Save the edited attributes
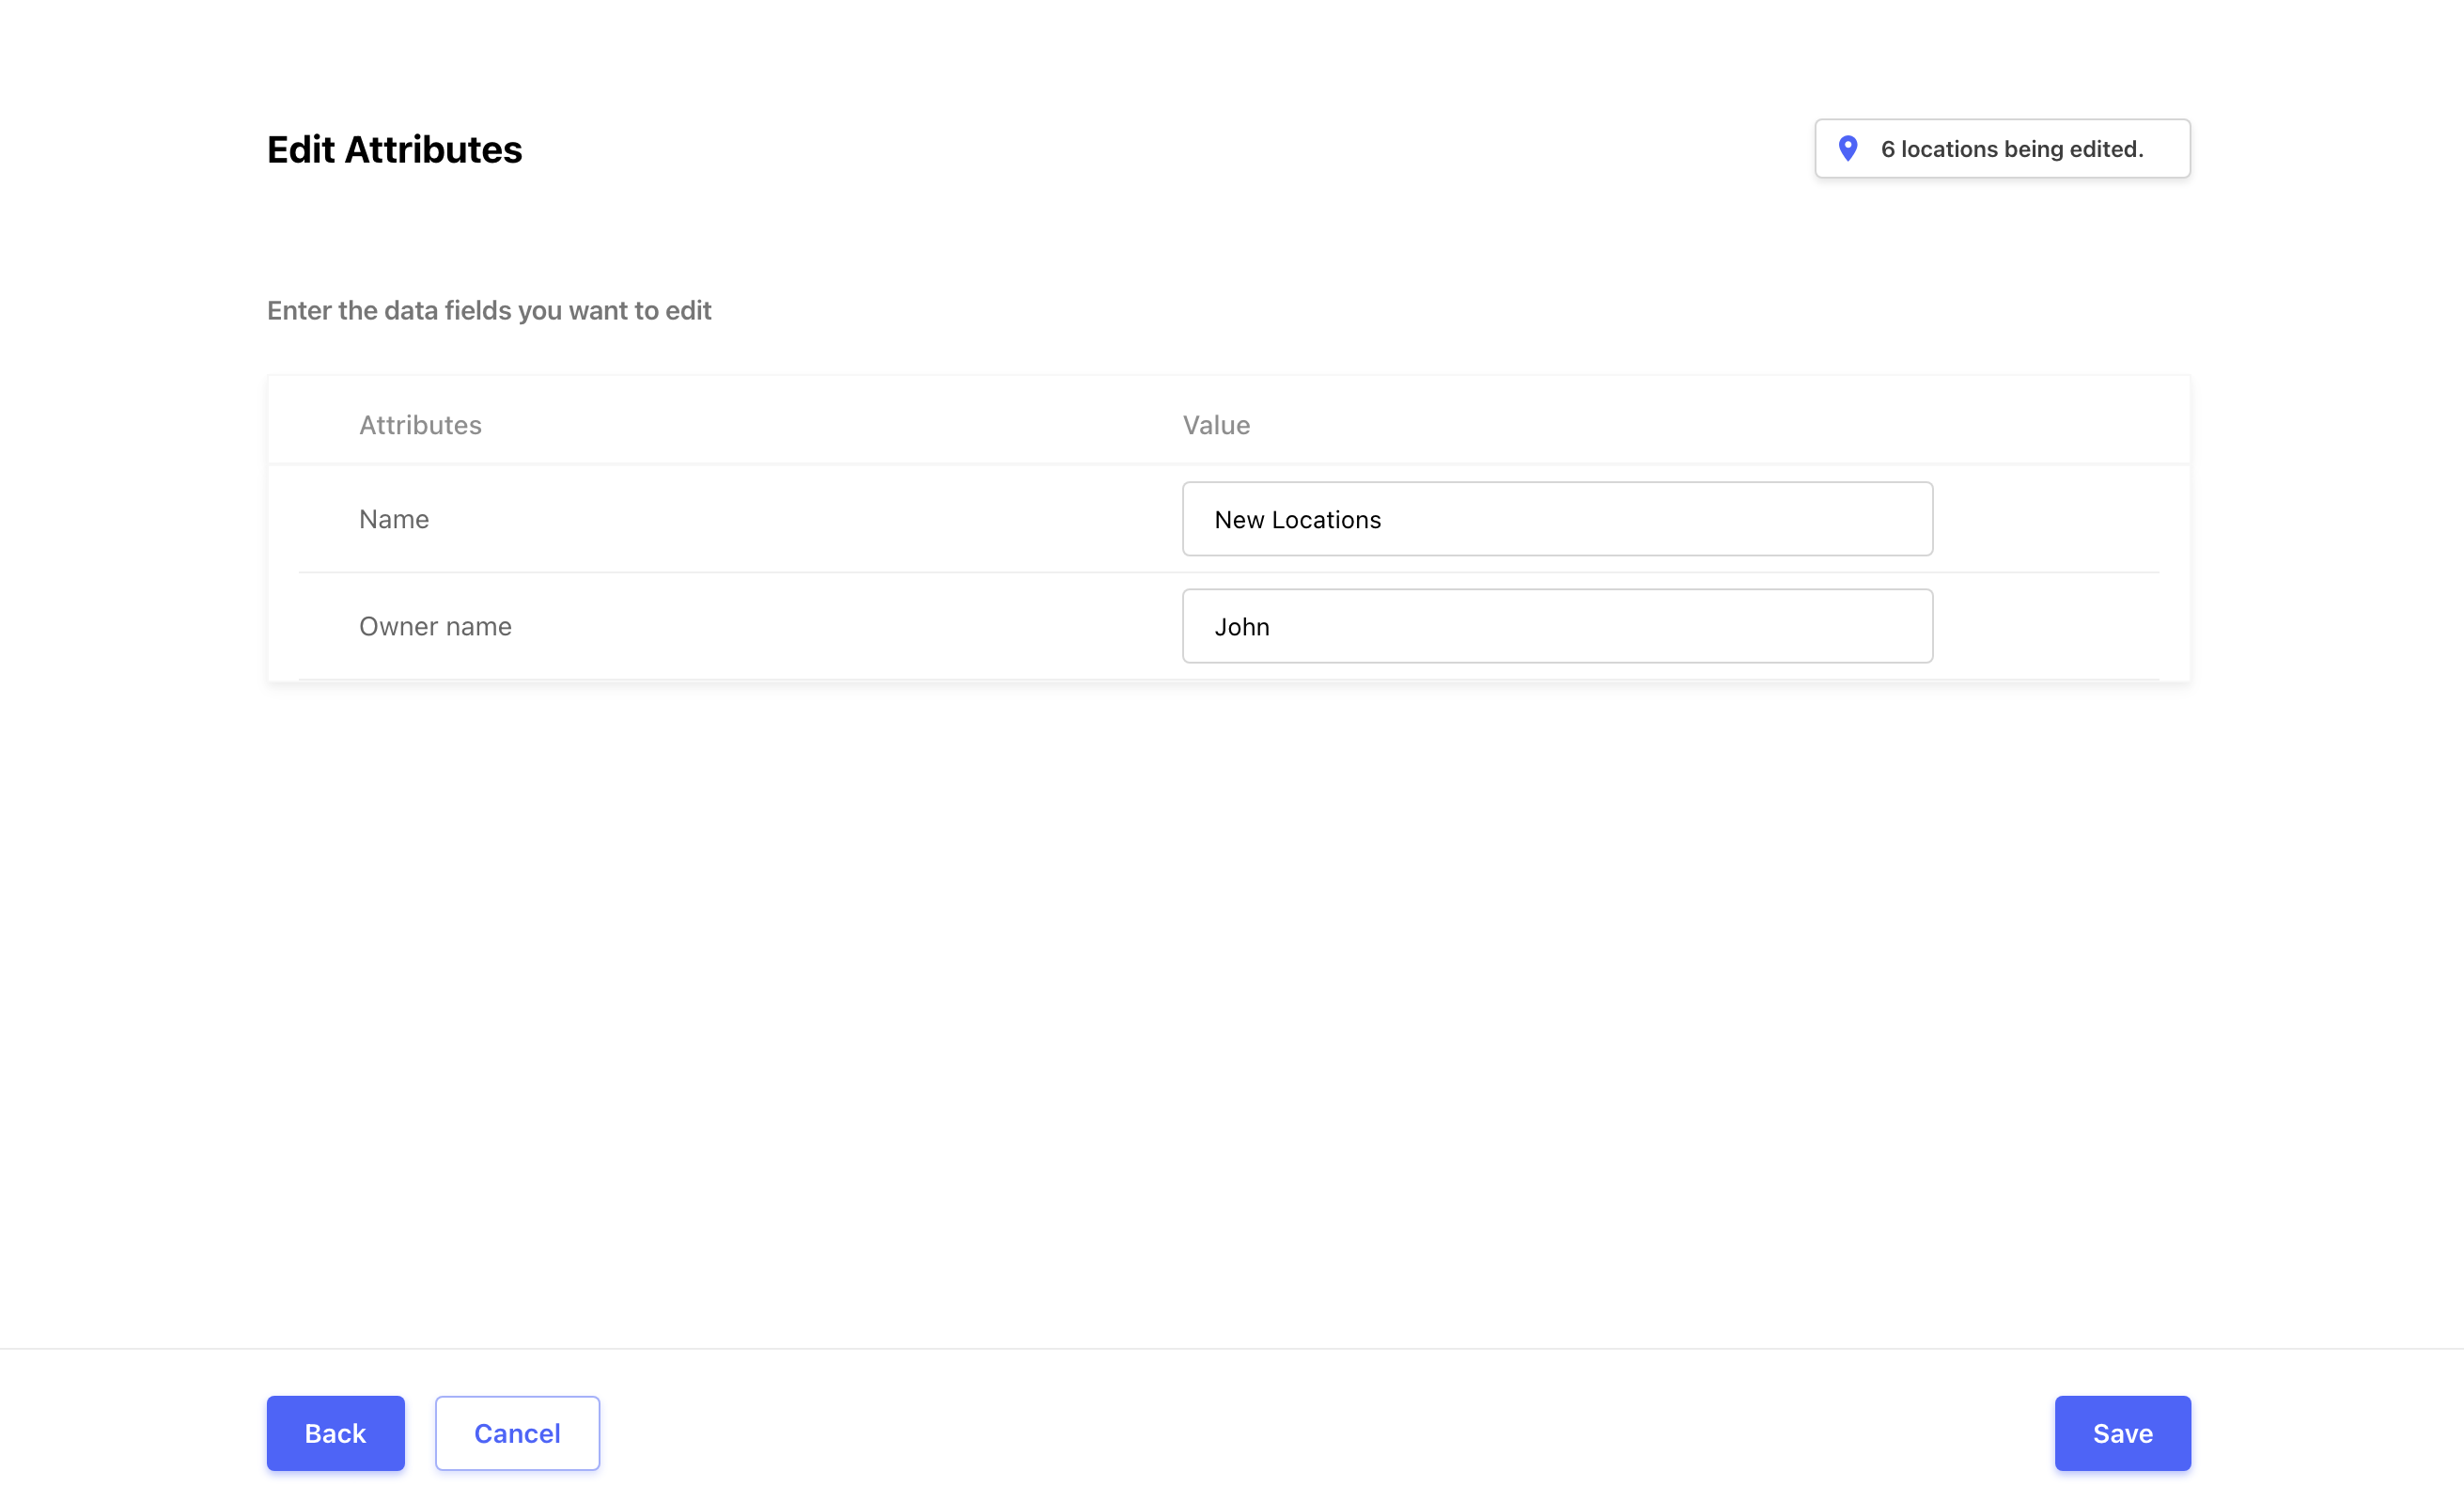Viewport: 2464px width, 1502px height. click(2122, 1433)
